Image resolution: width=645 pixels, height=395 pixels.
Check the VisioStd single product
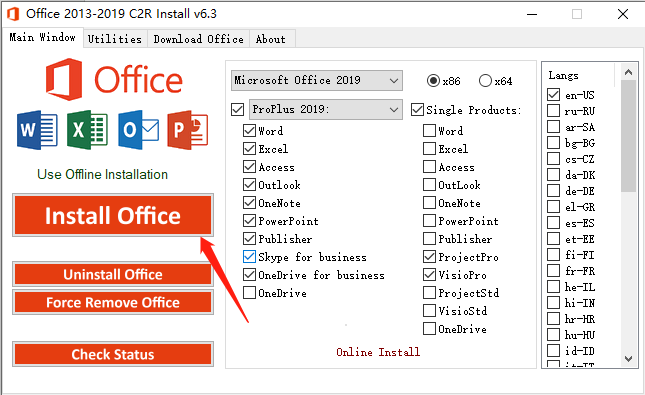[x=429, y=311]
